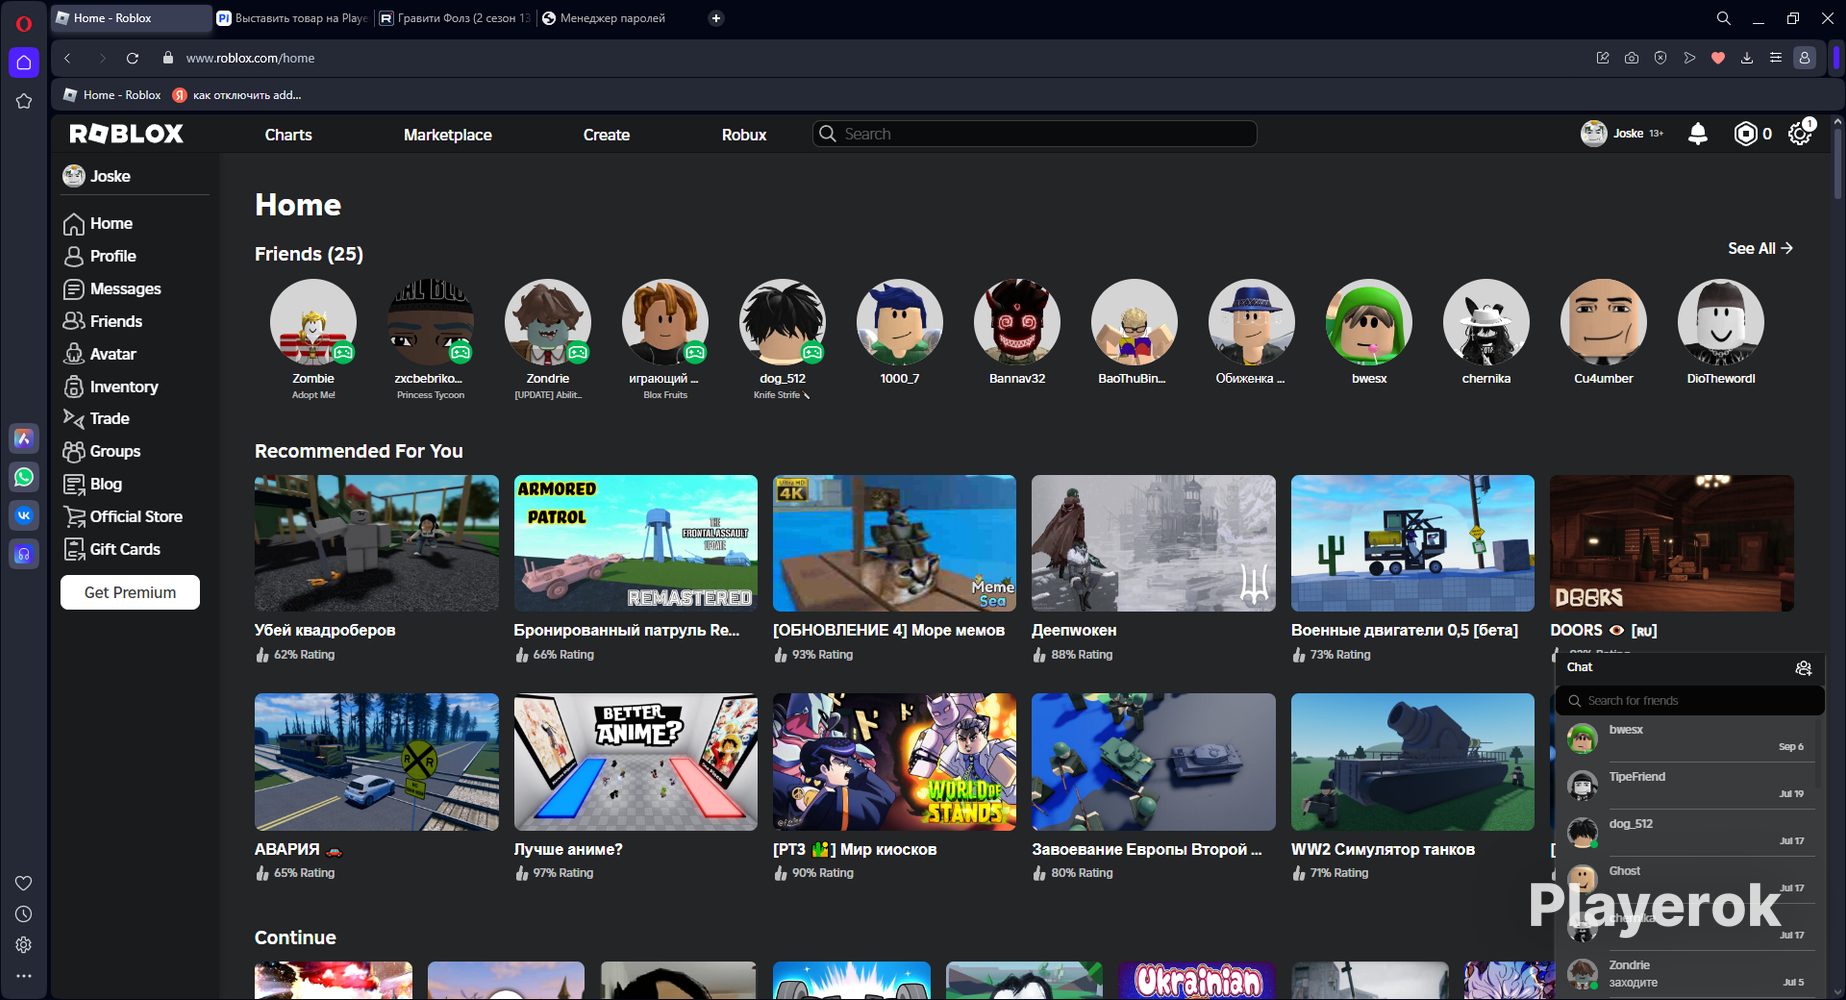Open the Friends (25) heading link

309,254
